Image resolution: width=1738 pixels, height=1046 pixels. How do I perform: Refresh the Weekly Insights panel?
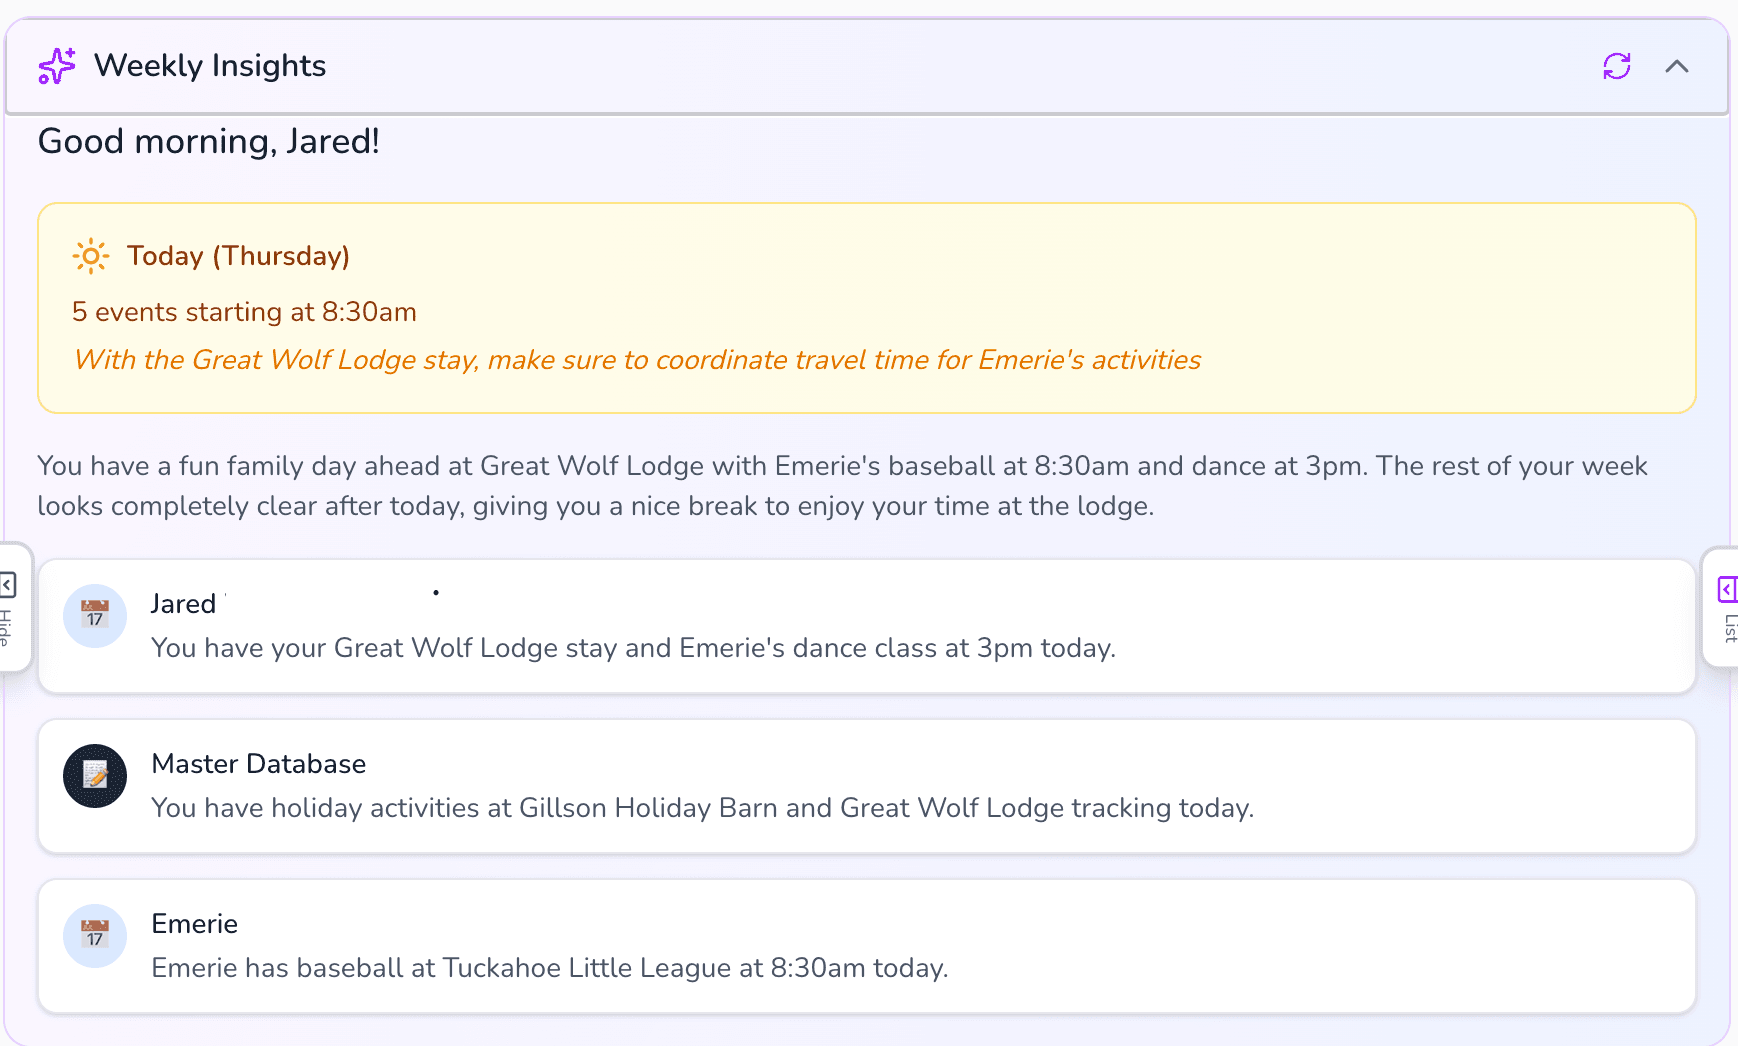pyautogui.click(x=1617, y=66)
